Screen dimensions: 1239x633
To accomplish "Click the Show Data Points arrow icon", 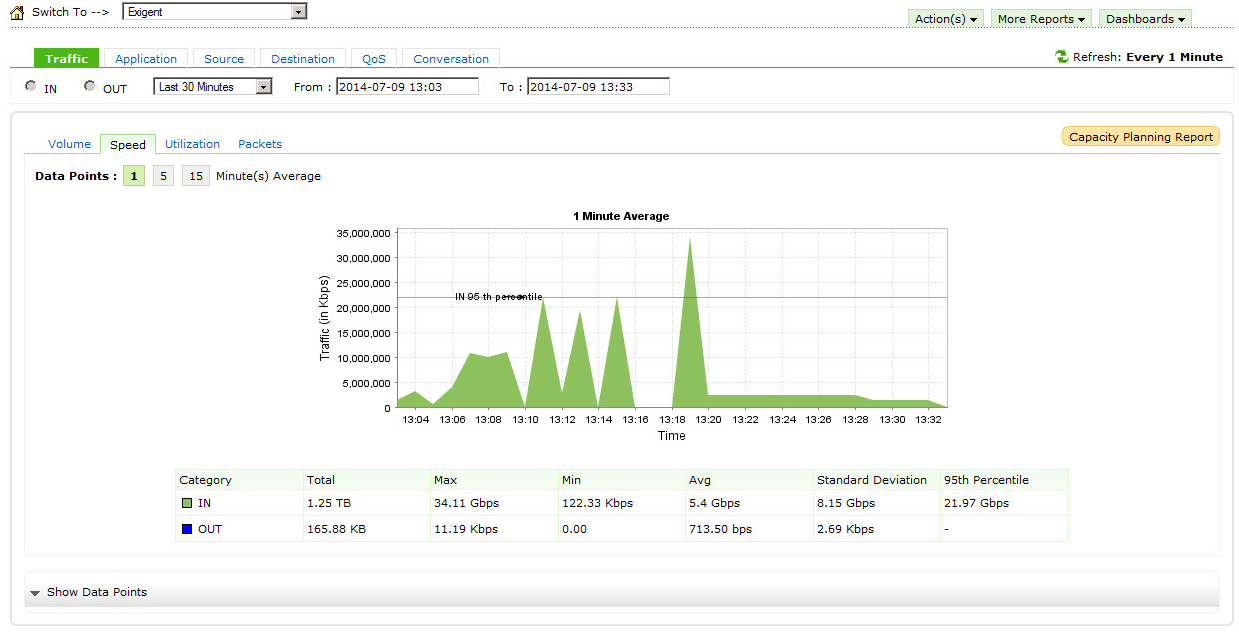I will point(35,593).
